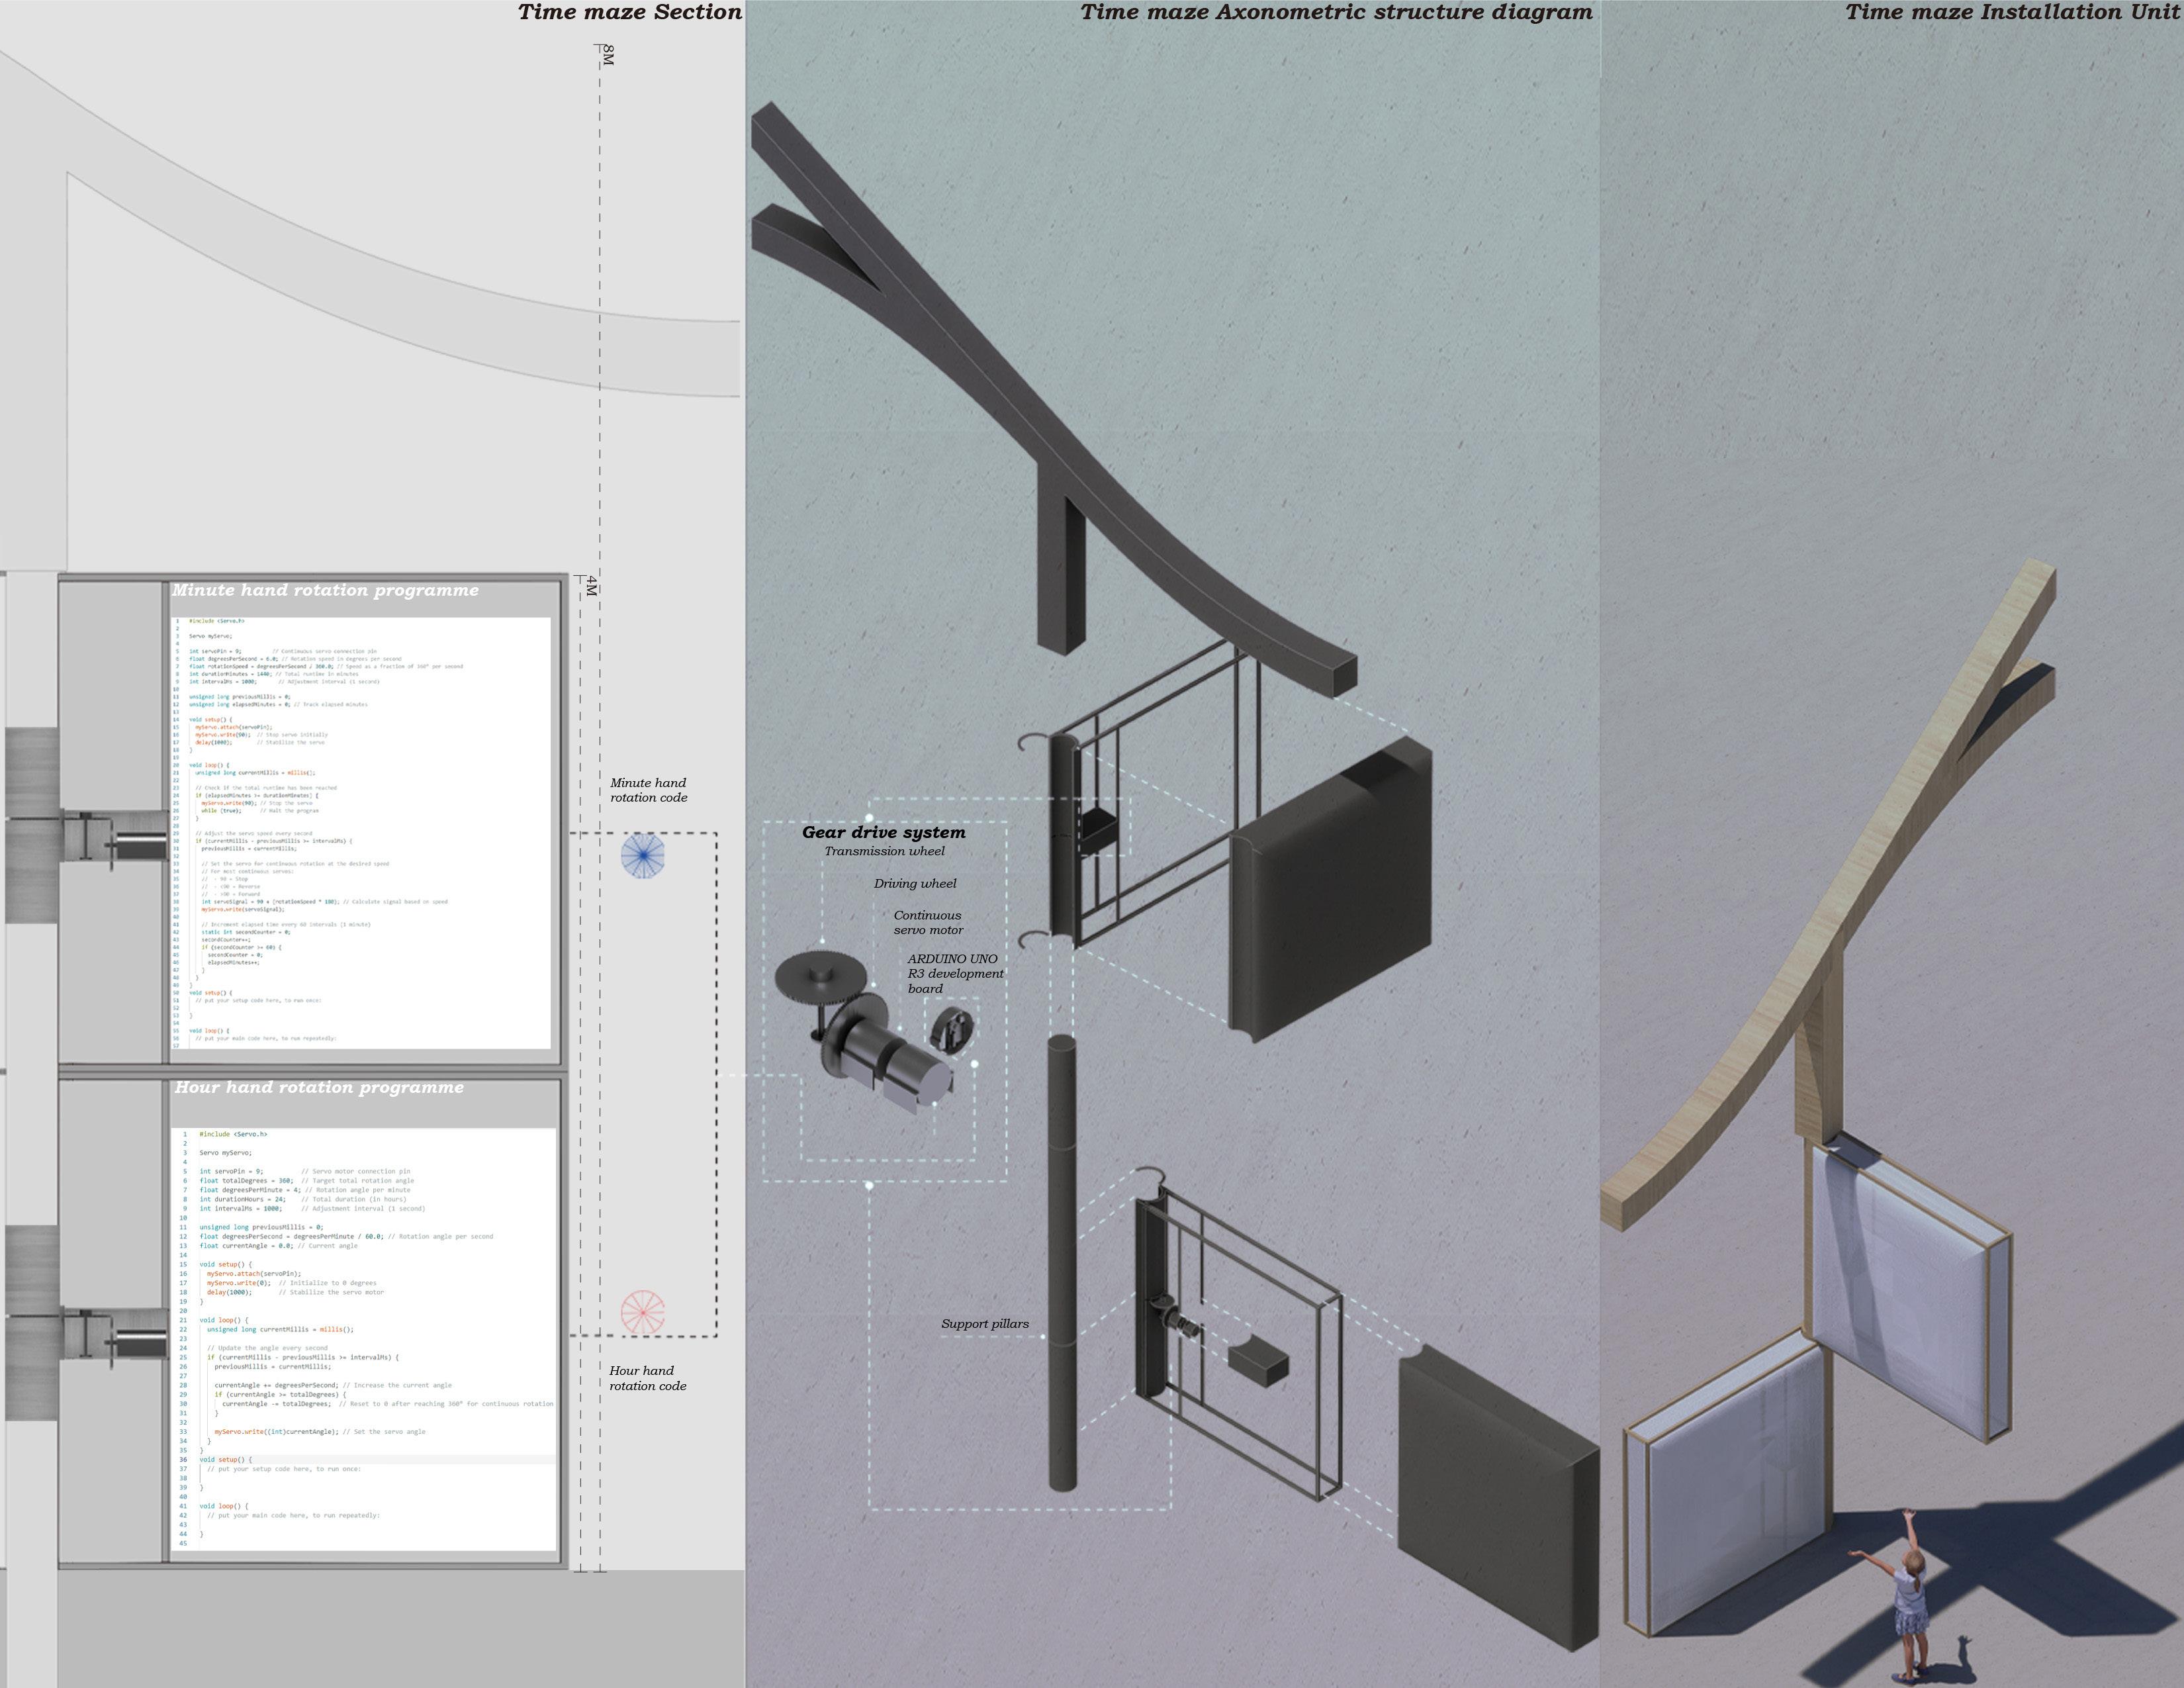
Task: Click the 'Time maze Installation Unit' heading
Action: click(2012, 13)
